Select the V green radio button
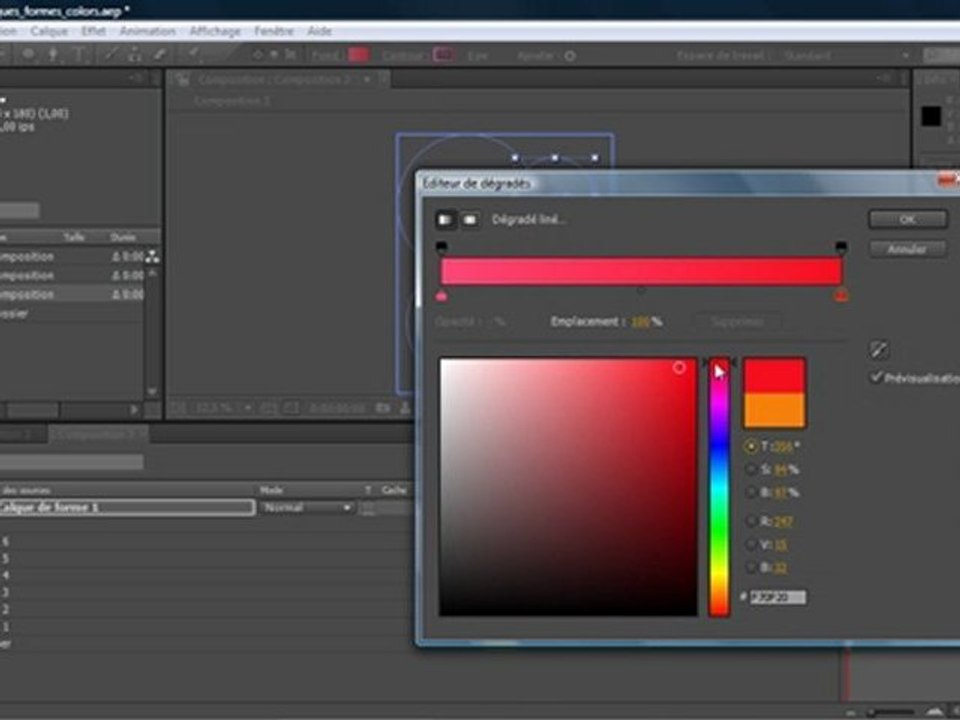 point(751,544)
